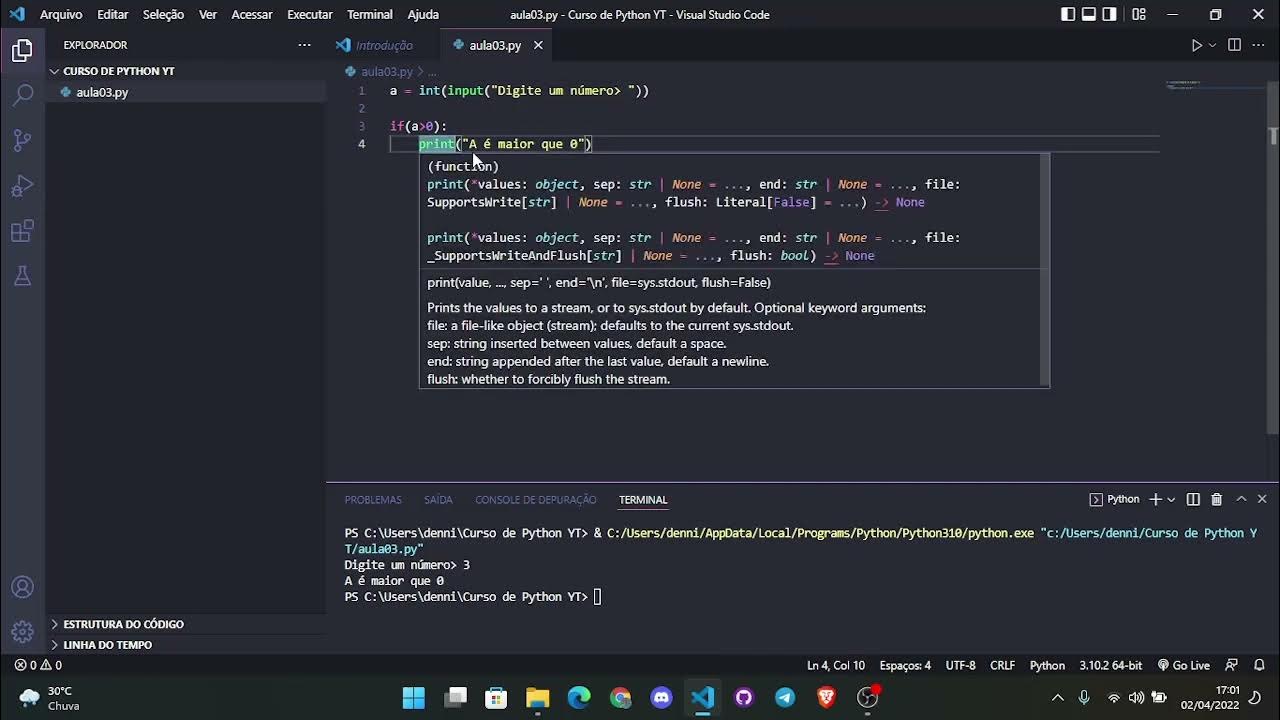
Task: Expand LINHA DO TEMPO section
Action: (185, 645)
